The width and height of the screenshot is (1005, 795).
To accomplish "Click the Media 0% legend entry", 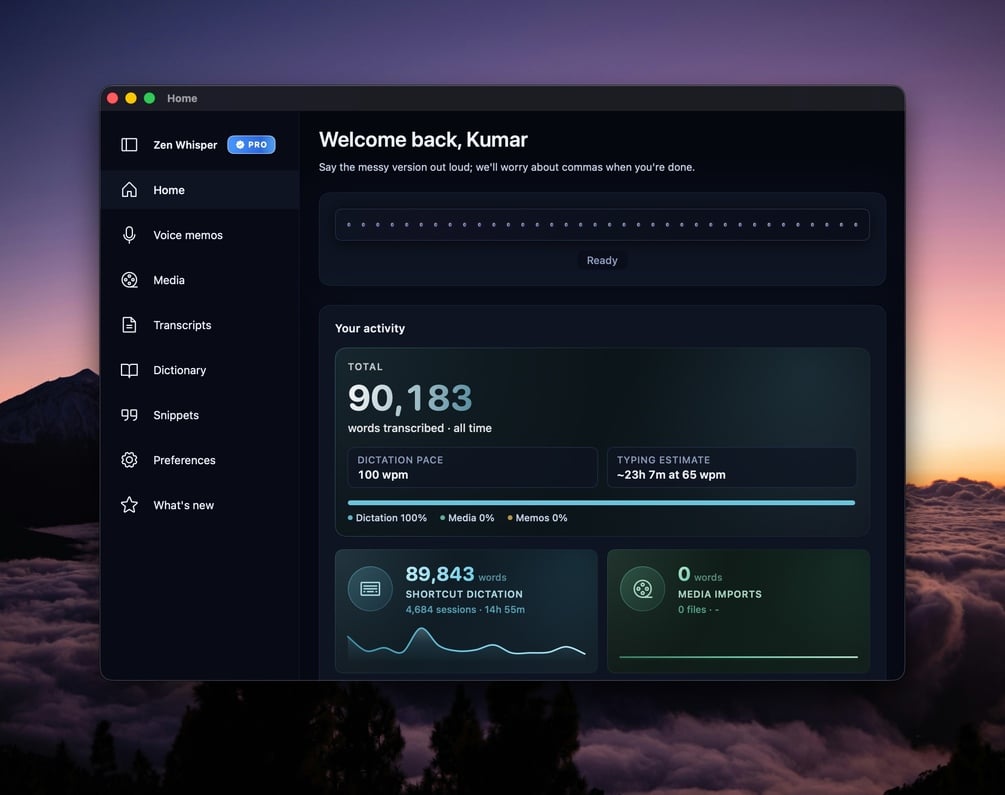I will [467, 517].
